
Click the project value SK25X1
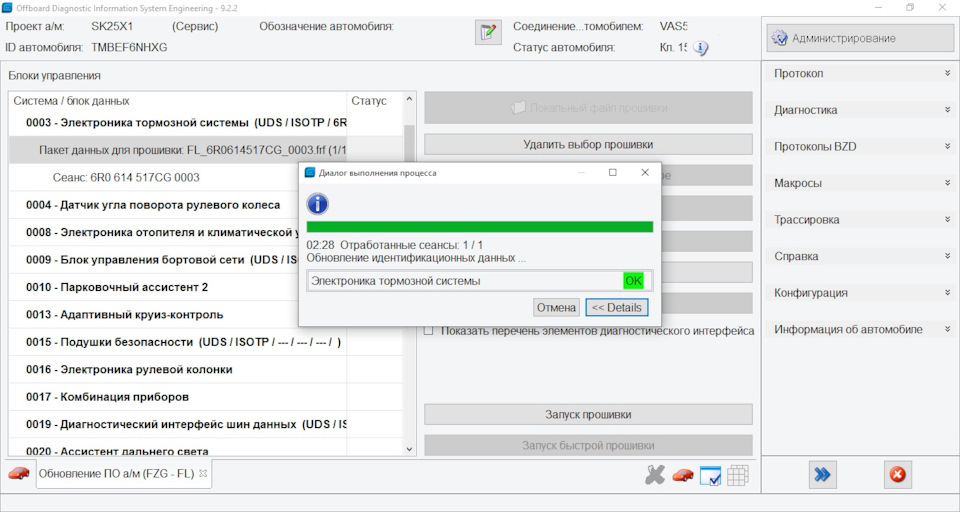[112, 27]
